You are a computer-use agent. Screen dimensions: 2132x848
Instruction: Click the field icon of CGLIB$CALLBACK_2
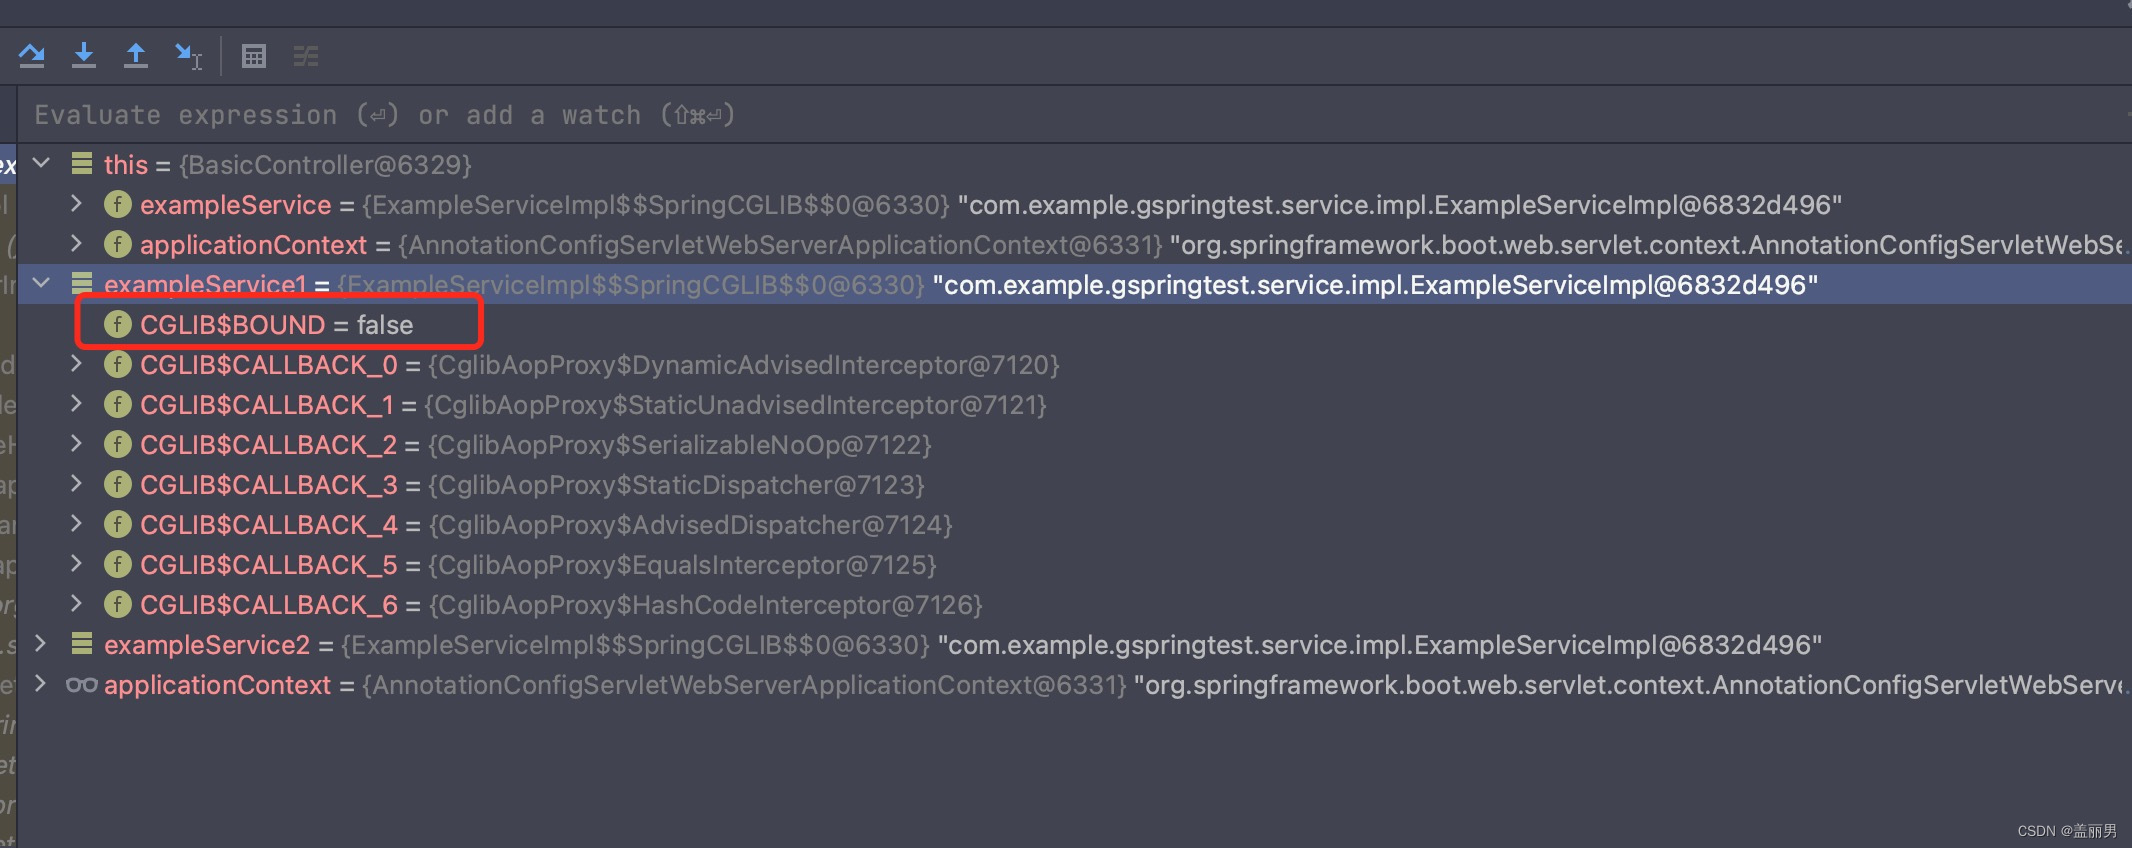(x=118, y=445)
